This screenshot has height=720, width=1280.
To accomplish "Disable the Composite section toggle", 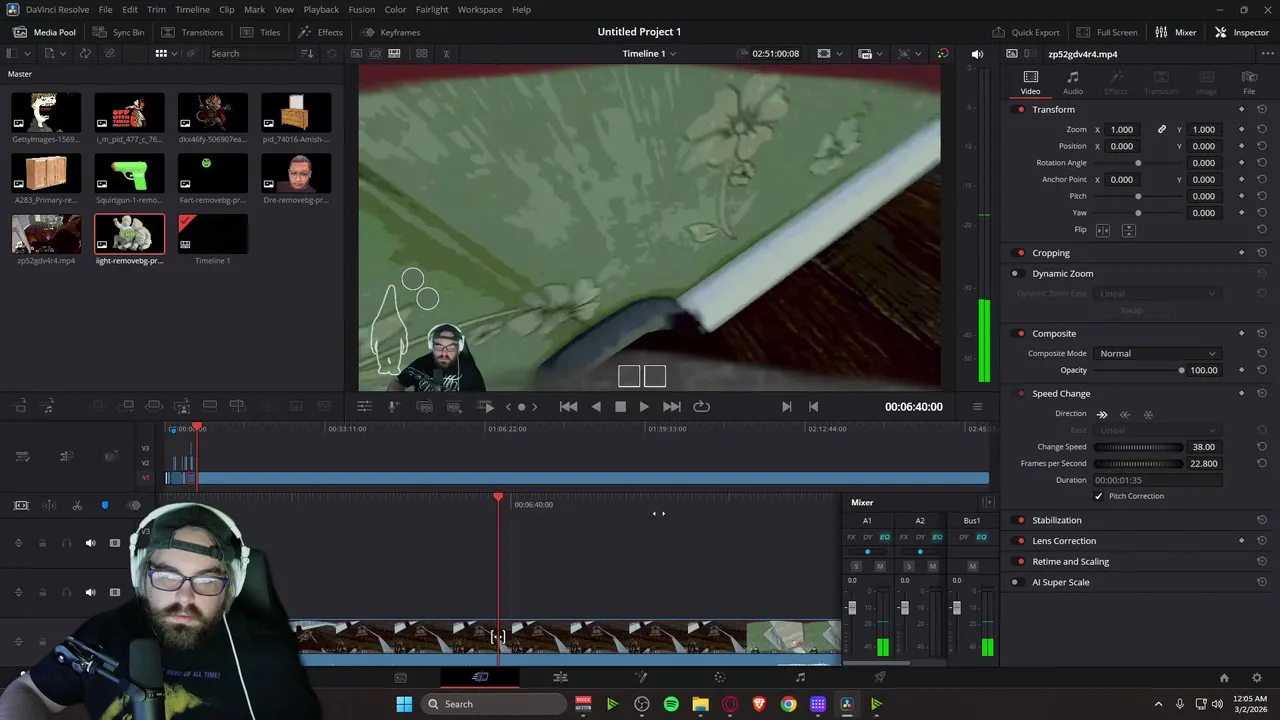I will [x=1020, y=333].
